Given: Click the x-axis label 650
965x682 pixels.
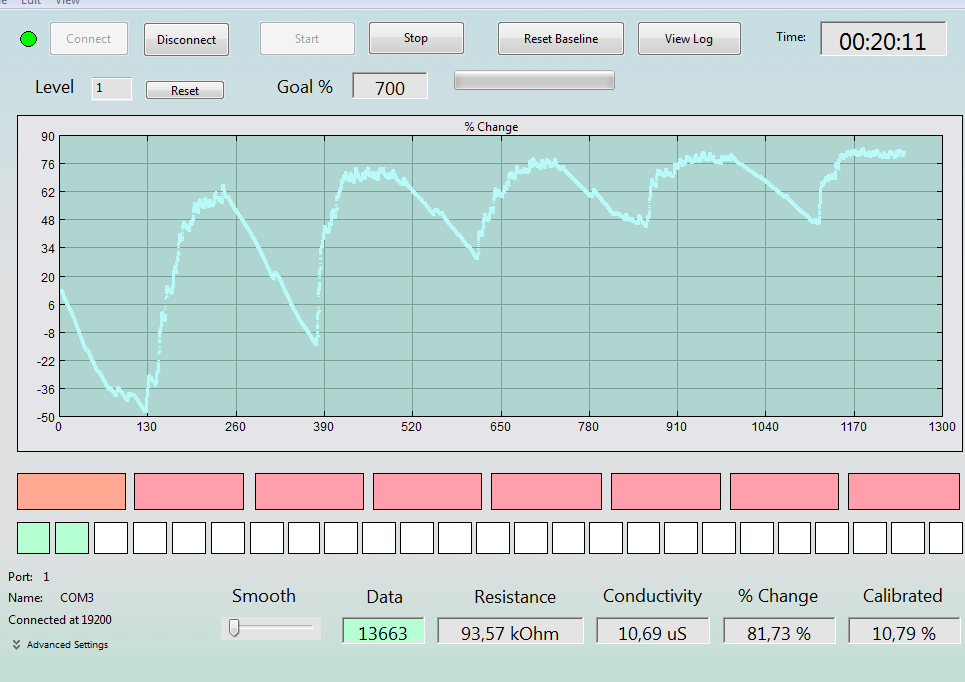Looking at the screenshot, I should click(x=500, y=427).
